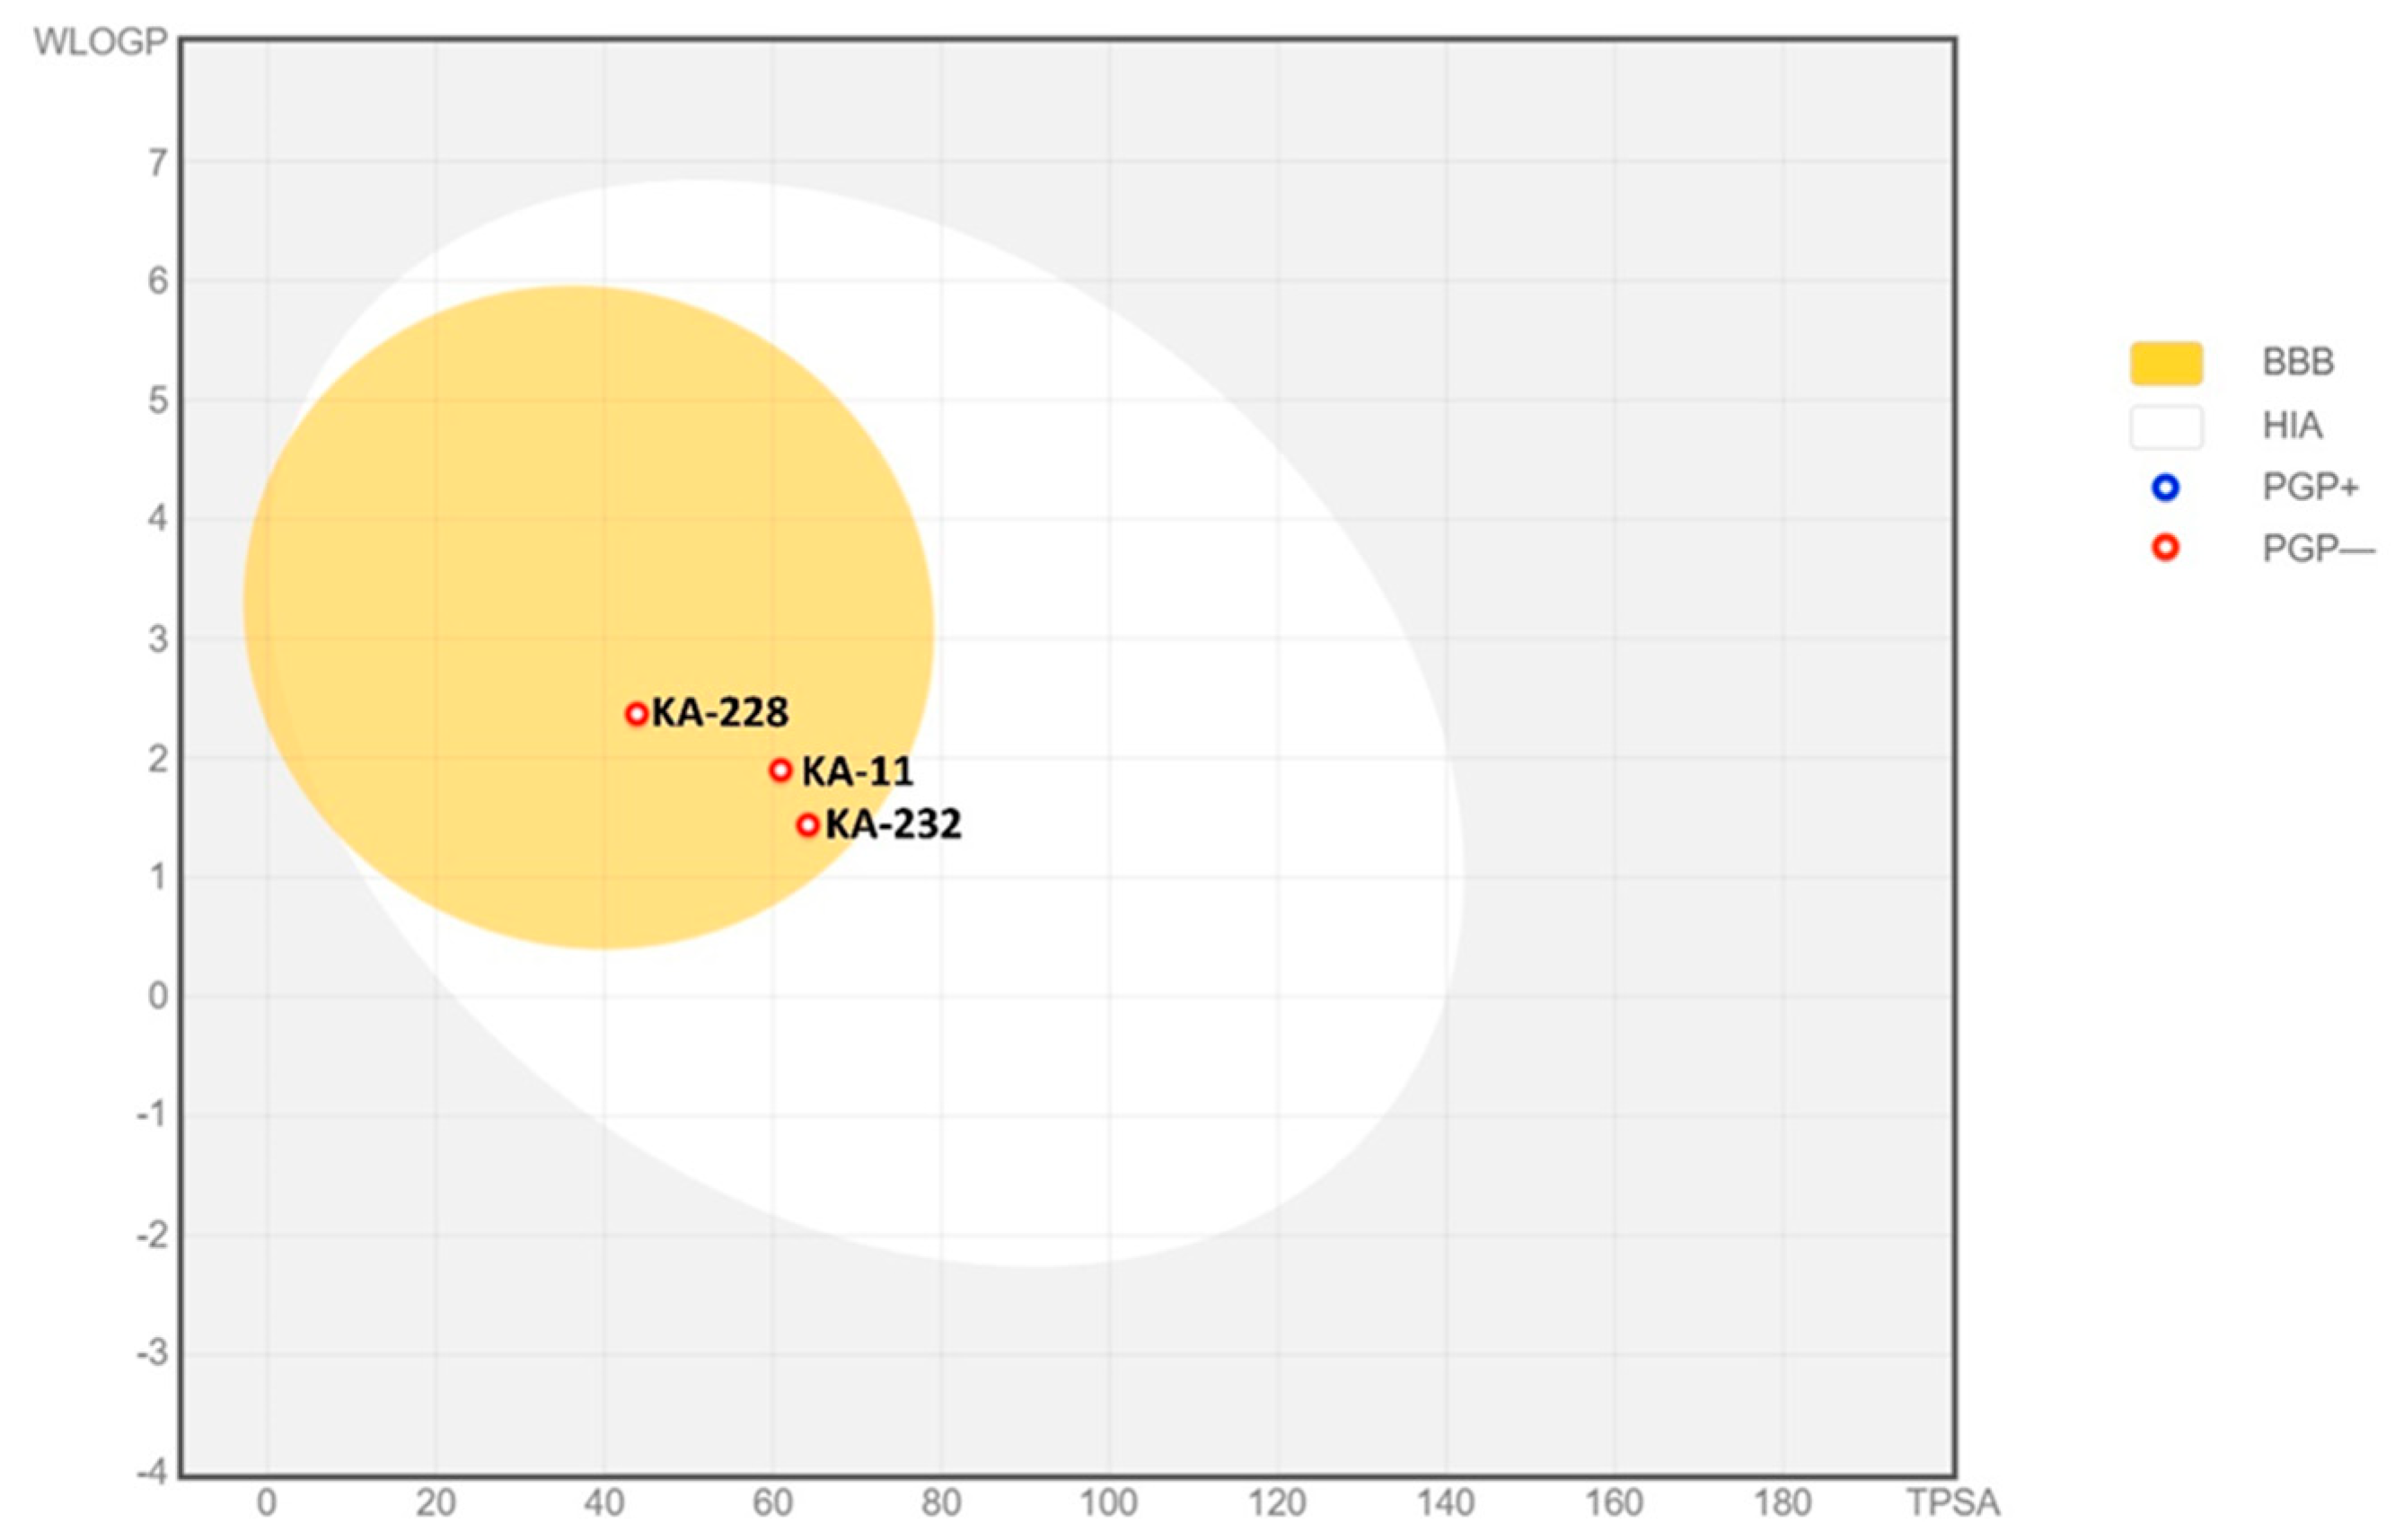Click the KA-228 text label
The width and height of the screenshot is (2395, 1540).
point(720,713)
